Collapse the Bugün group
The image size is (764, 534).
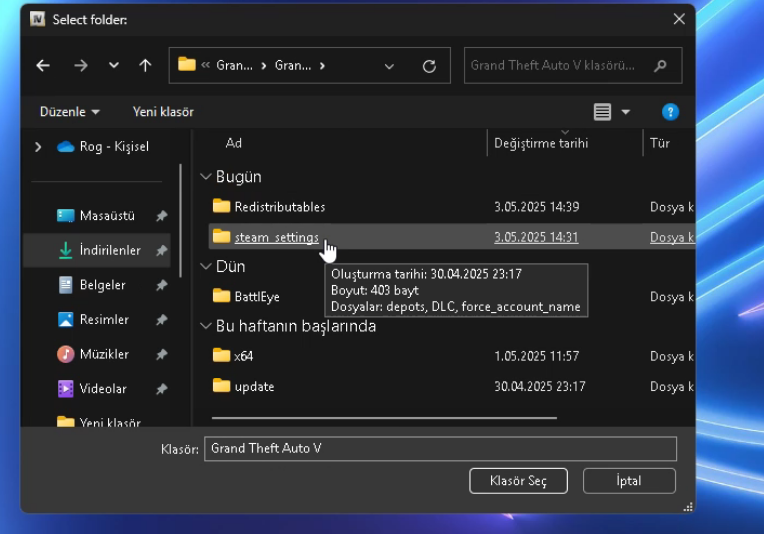point(206,176)
